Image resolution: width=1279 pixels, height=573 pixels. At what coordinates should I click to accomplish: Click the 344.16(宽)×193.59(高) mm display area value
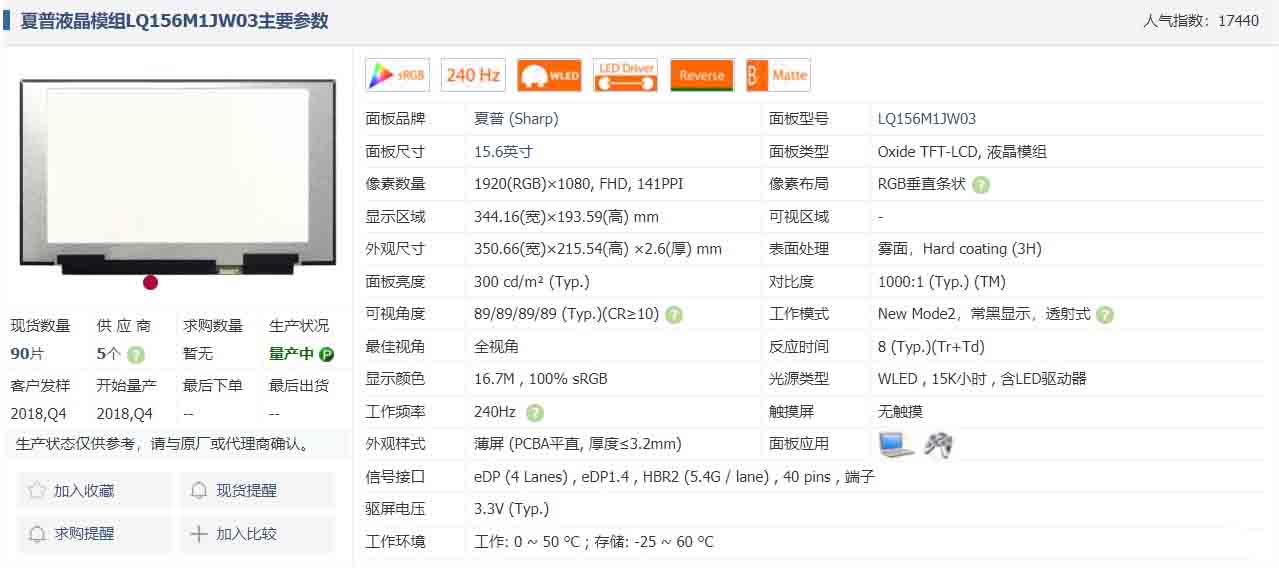click(x=566, y=217)
